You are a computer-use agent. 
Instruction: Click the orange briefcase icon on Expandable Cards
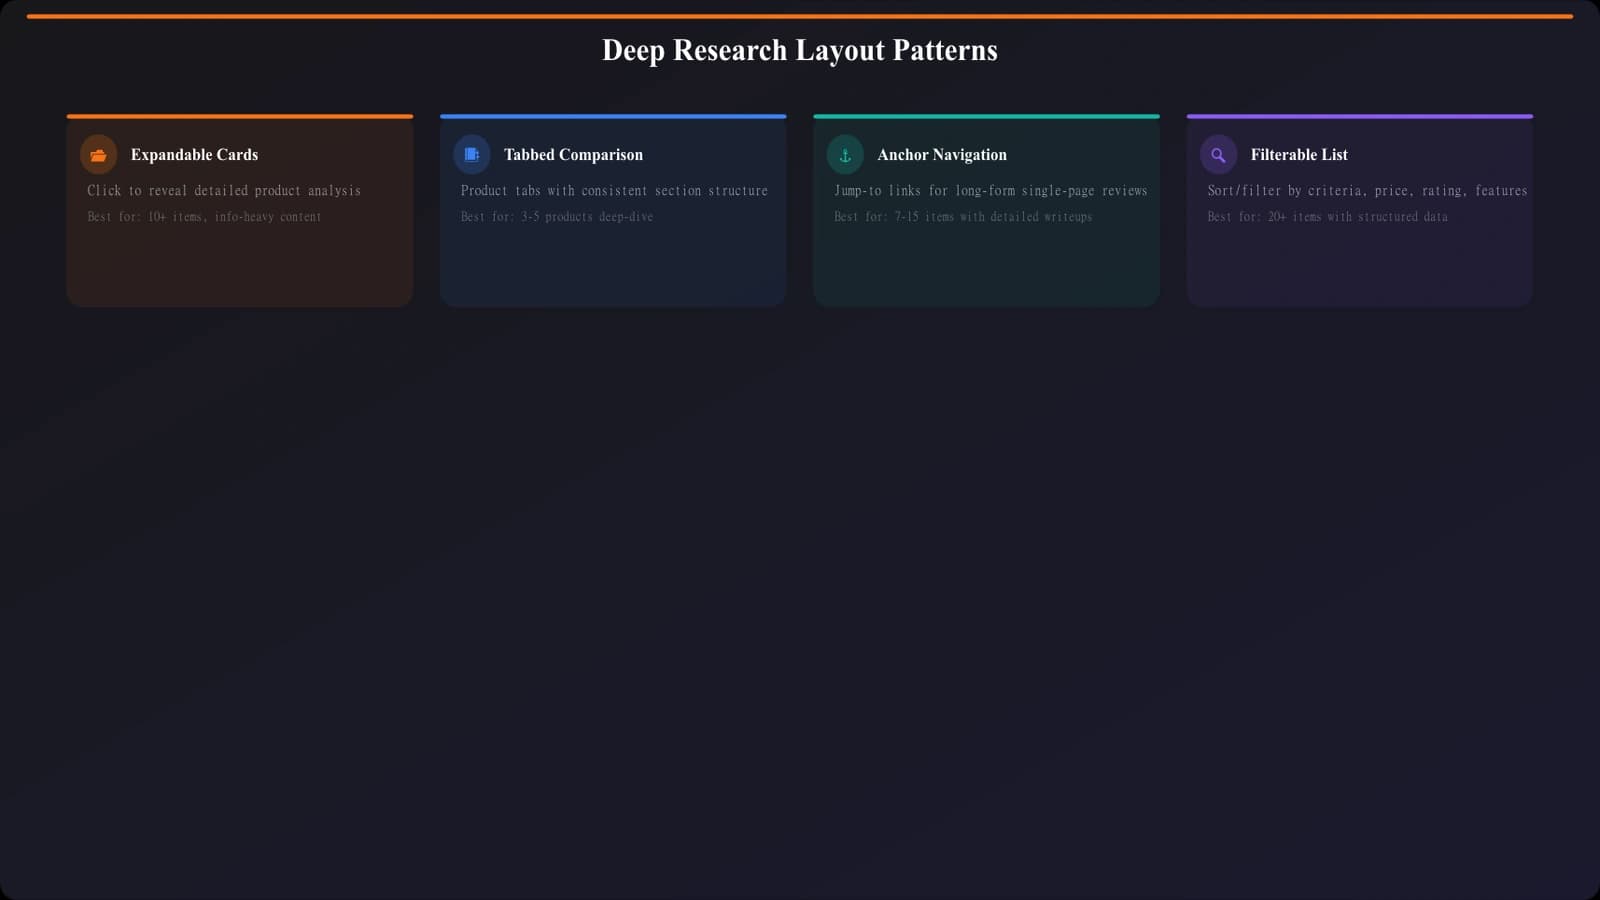(x=98, y=154)
